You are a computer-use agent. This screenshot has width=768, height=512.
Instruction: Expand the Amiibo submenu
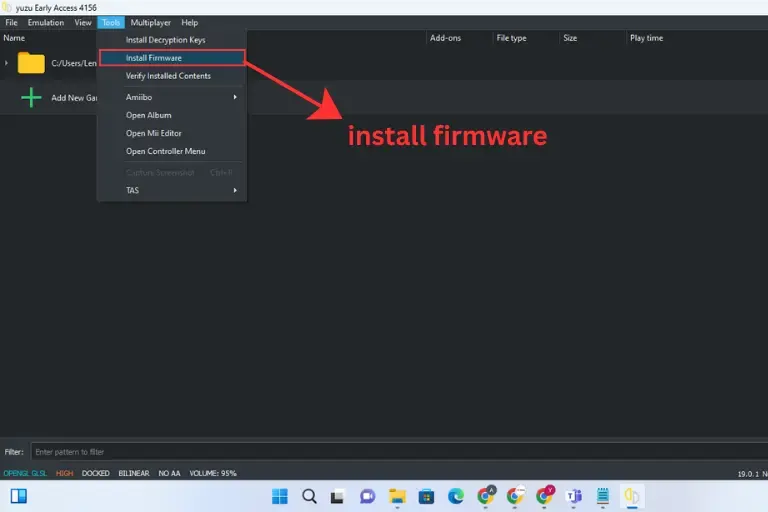171,97
